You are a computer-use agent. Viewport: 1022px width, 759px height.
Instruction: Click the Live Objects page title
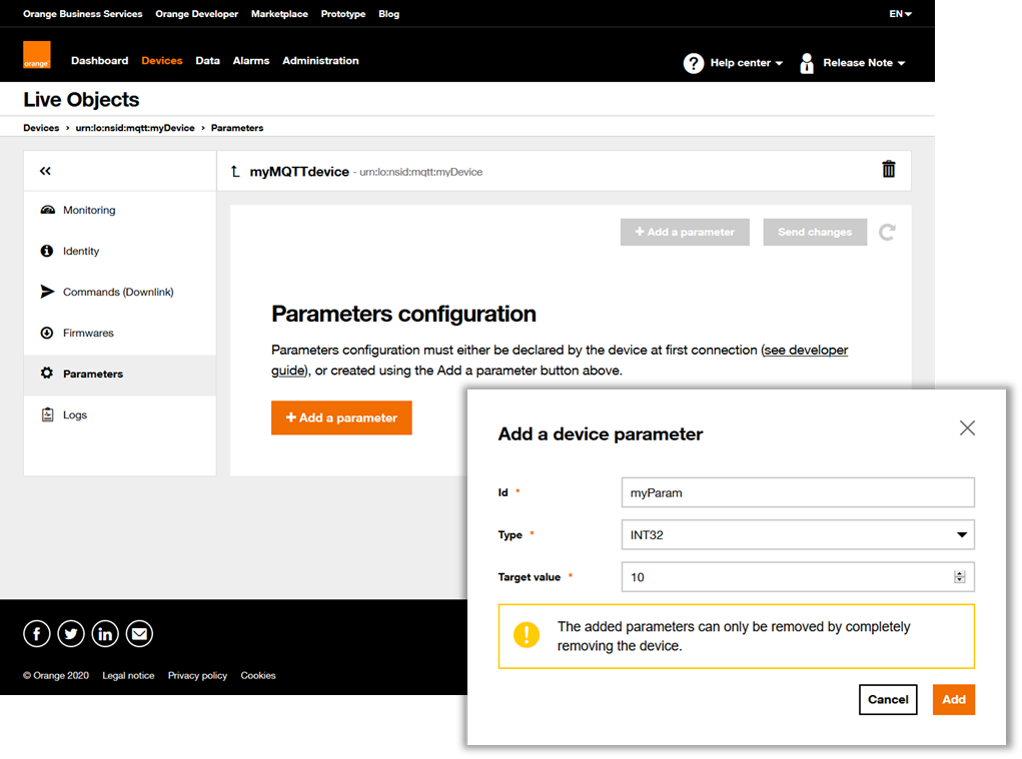pyautogui.click(x=81, y=100)
